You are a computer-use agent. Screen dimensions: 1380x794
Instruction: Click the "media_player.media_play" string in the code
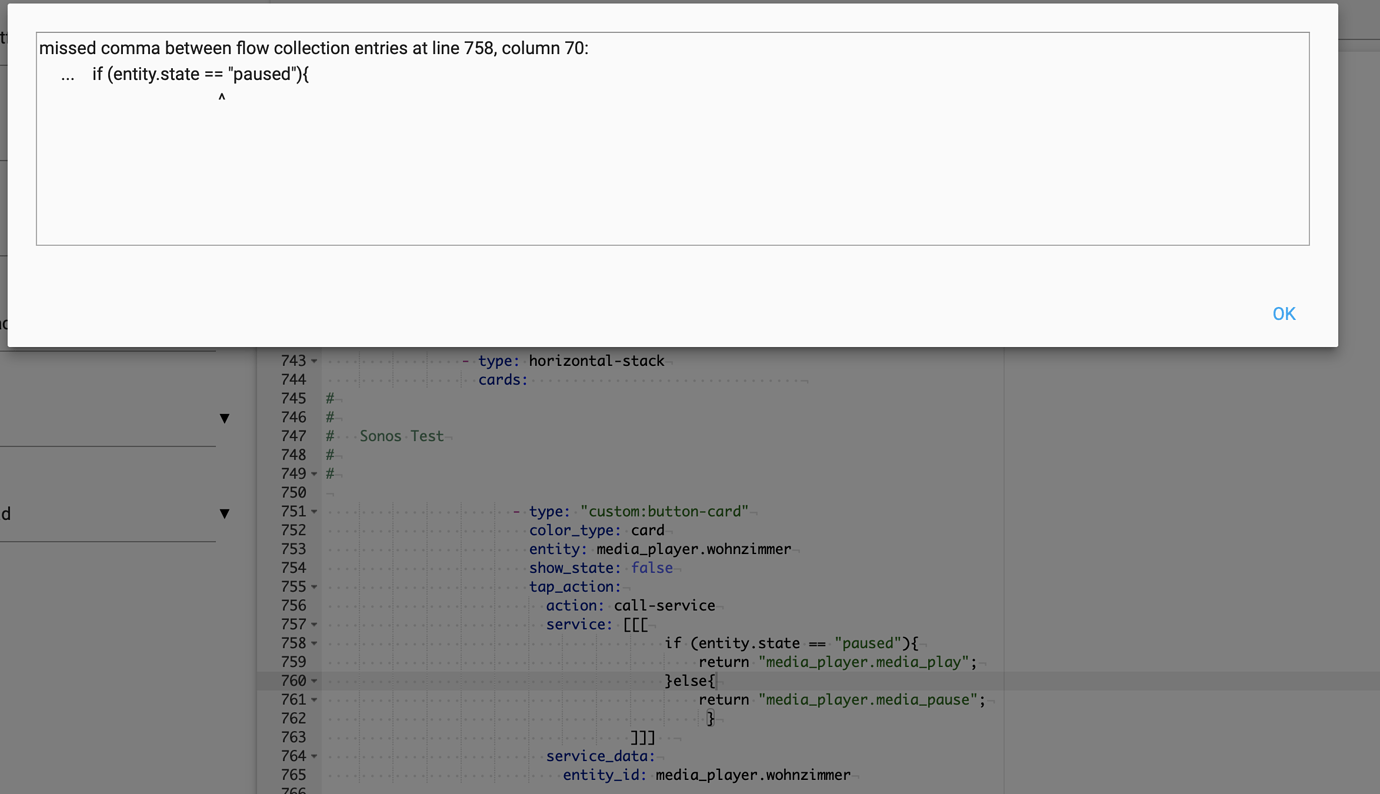click(863, 662)
